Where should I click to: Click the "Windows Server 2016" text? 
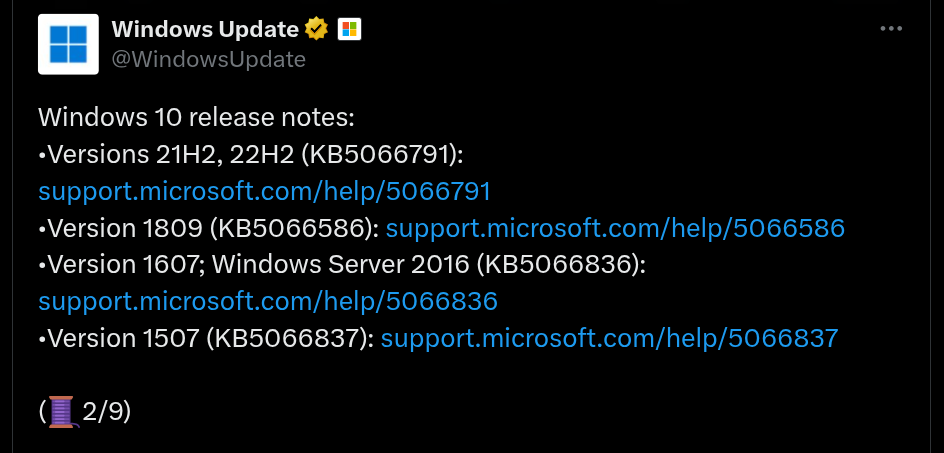pyautogui.click(x=340, y=265)
